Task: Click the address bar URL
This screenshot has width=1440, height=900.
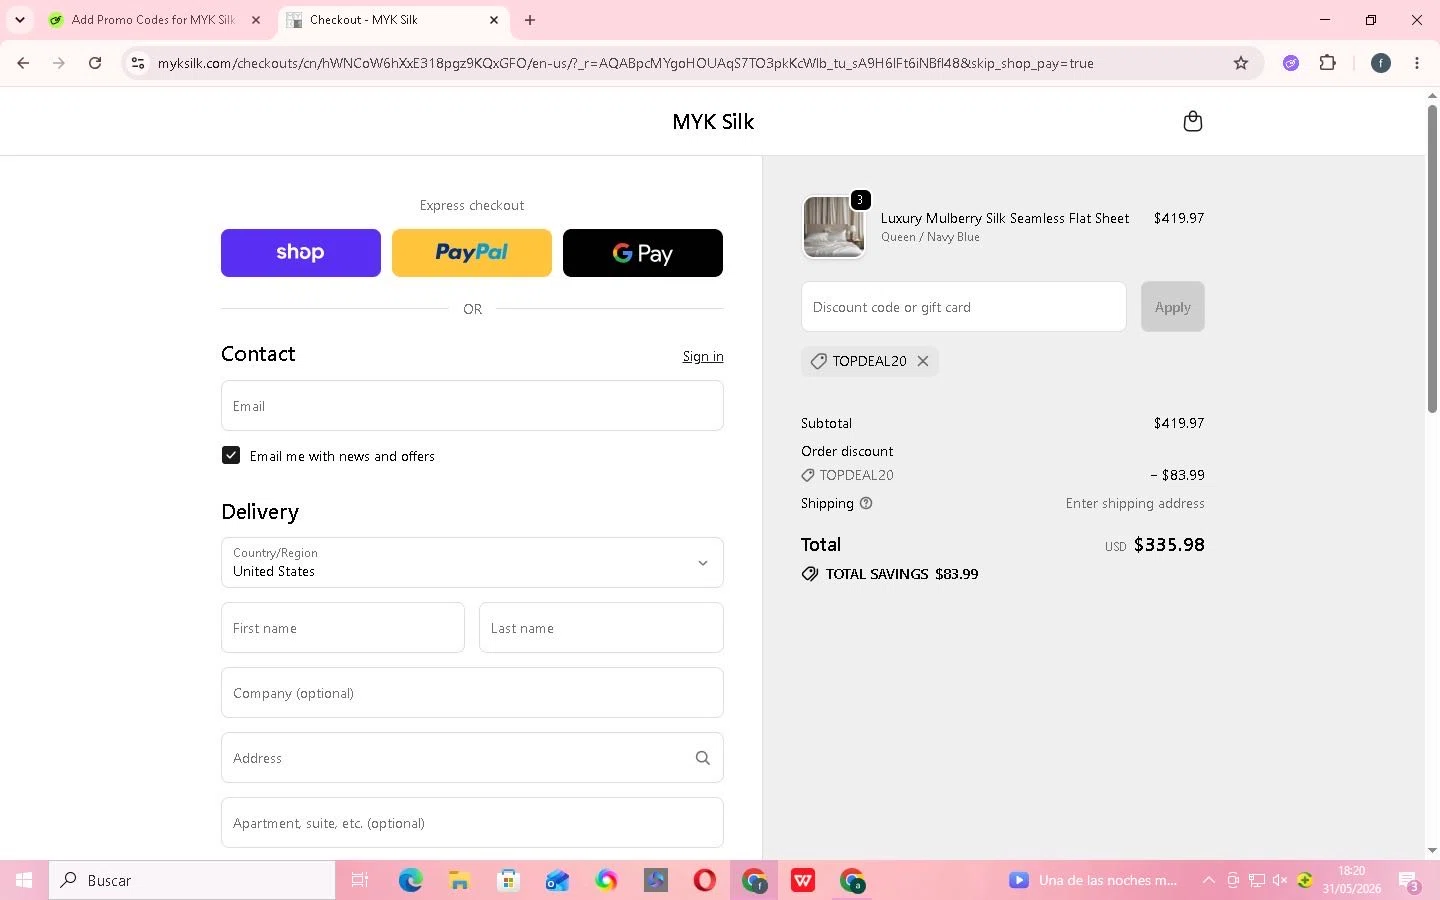Action: click(625, 63)
